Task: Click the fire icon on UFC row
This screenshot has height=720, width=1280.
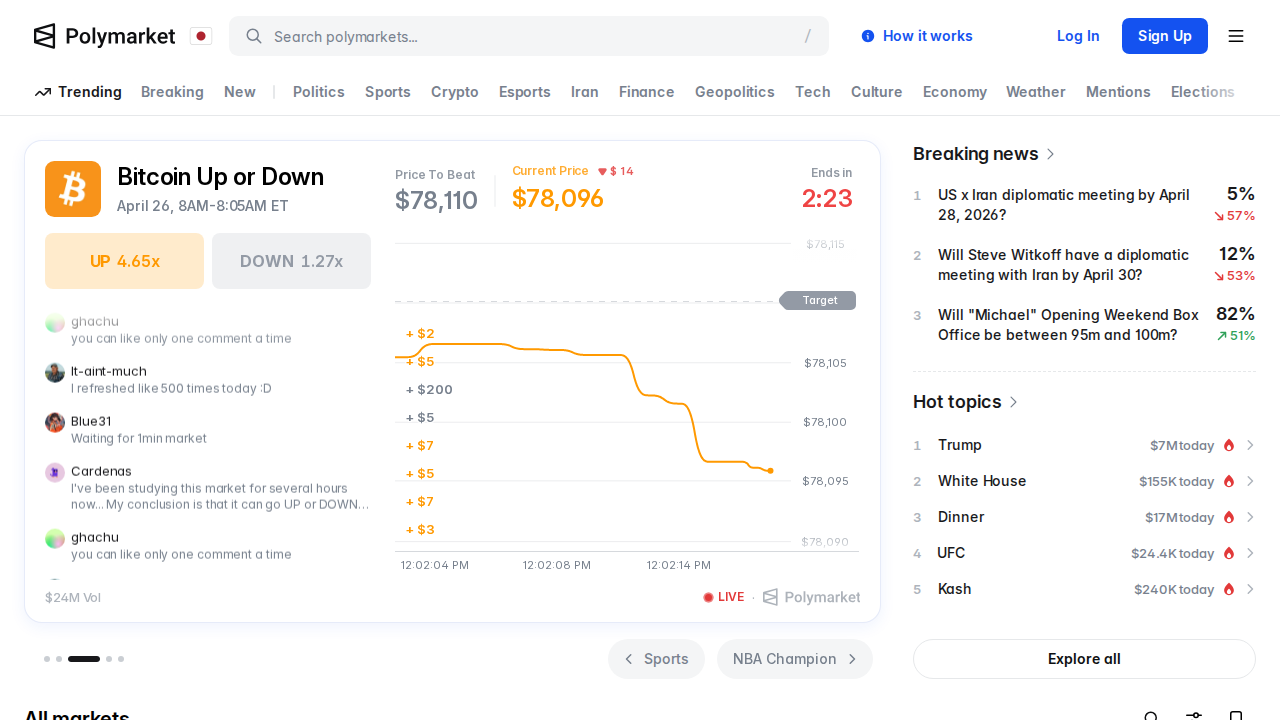Action: point(1229,553)
